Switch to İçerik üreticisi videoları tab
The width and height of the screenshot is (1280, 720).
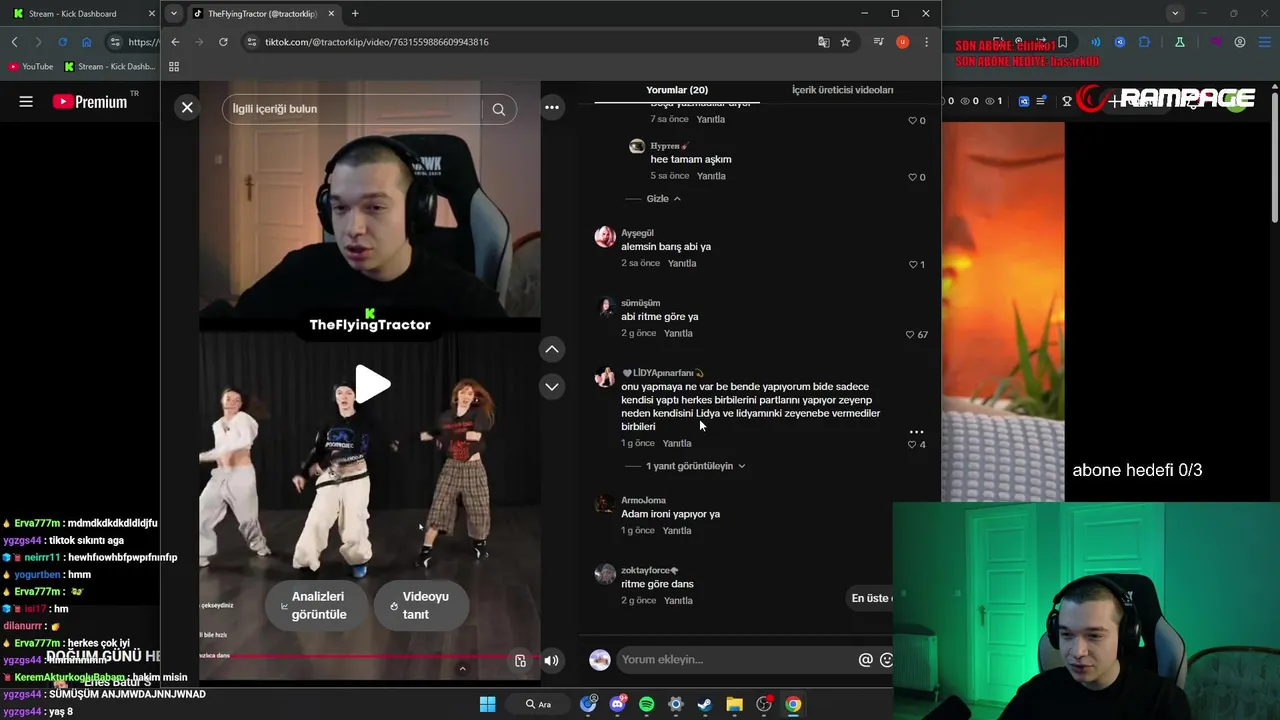842,90
